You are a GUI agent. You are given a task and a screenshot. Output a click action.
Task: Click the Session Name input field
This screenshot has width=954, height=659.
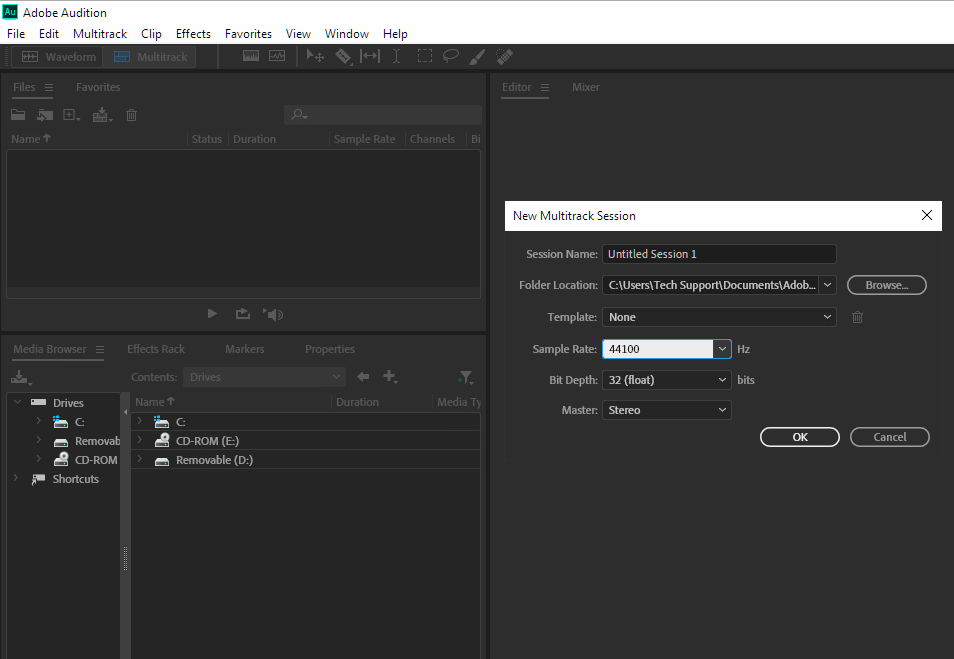tap(719, 254)
